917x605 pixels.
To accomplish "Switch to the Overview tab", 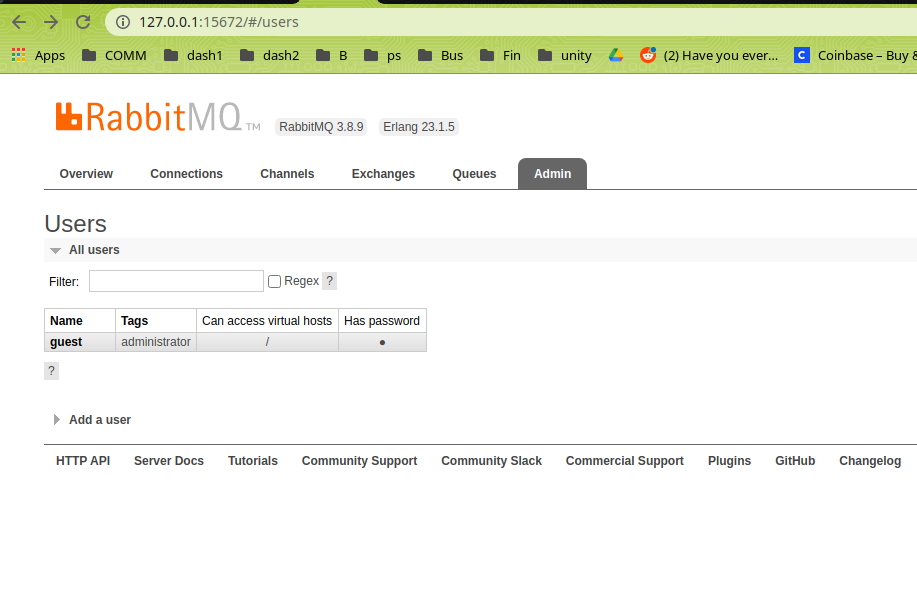I will tap(86, 174).
